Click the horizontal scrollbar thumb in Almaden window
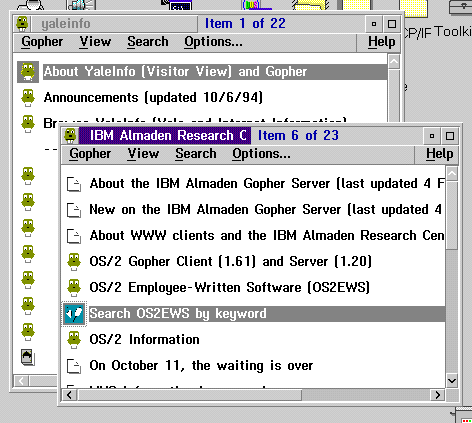Image resolution: width=472 pixels, height=423 pixels. [x=189, y=395]
